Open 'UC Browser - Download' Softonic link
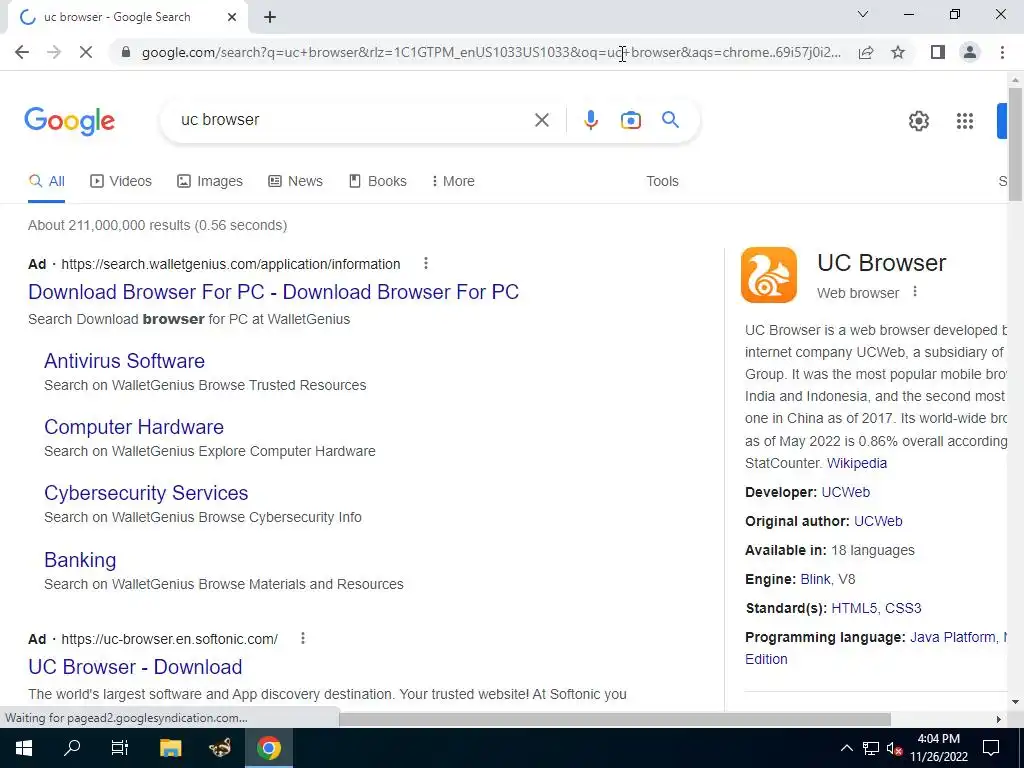The image size is (1024, 768). click(x=135, y=666)
